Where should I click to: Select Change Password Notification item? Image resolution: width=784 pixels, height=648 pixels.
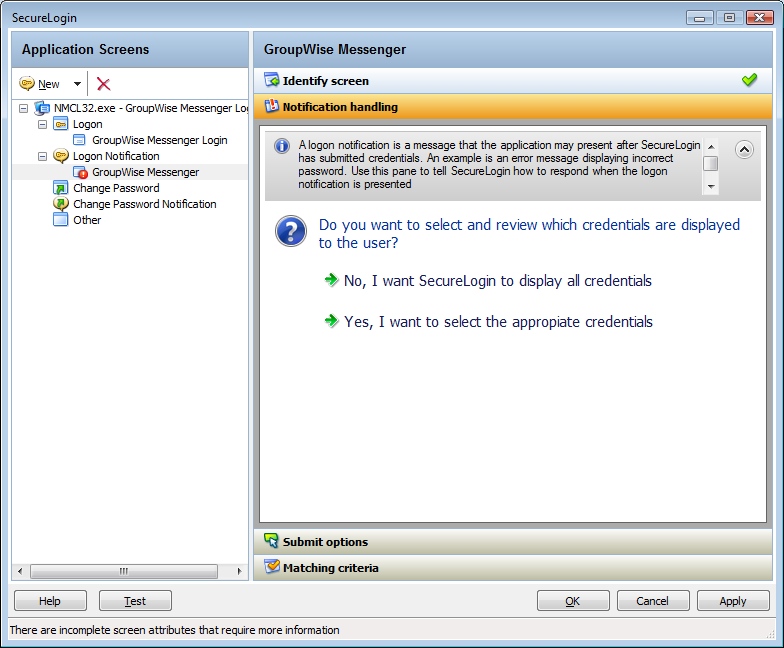click(144, 204)
